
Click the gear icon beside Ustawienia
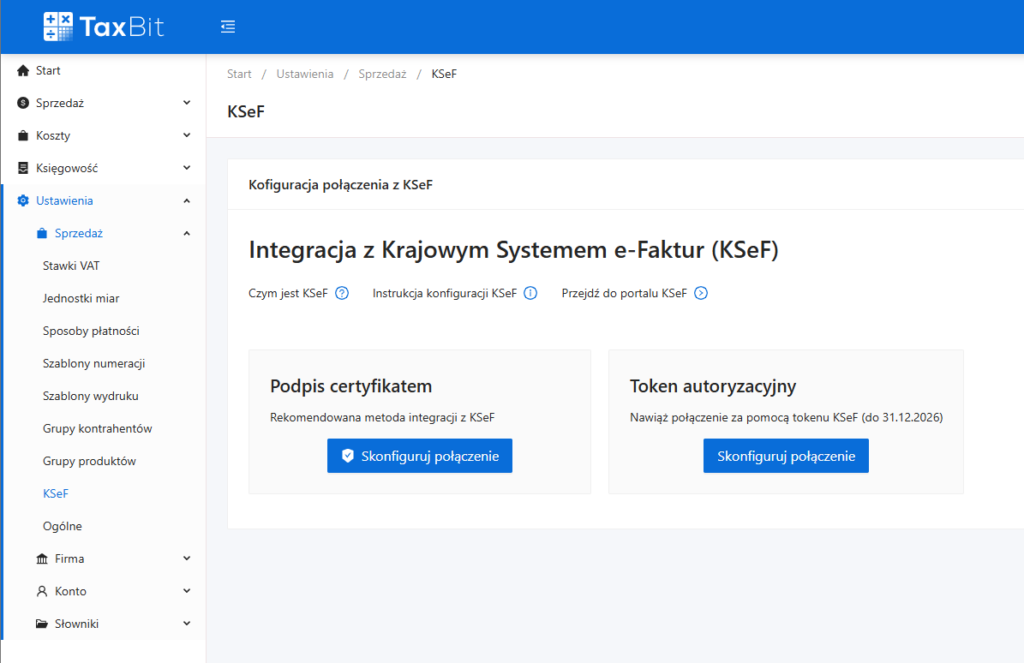pos(23,201)
